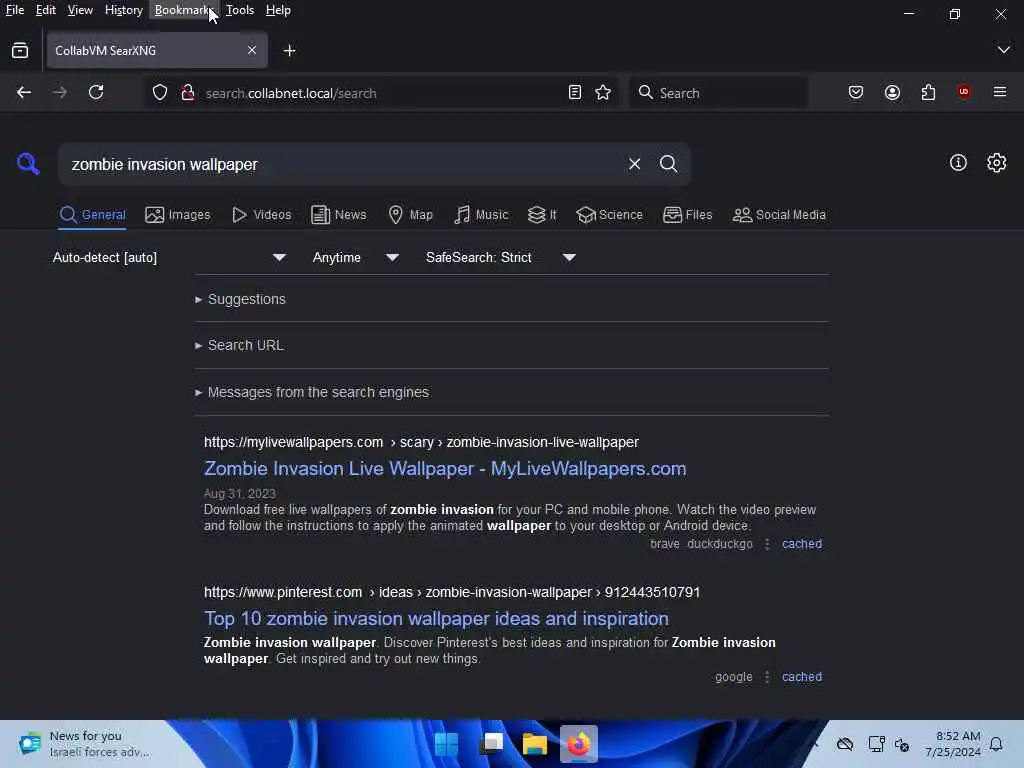1024x768 pixels.
Task: Open the Auto-detect language dropdown
Action: point(170,257)
